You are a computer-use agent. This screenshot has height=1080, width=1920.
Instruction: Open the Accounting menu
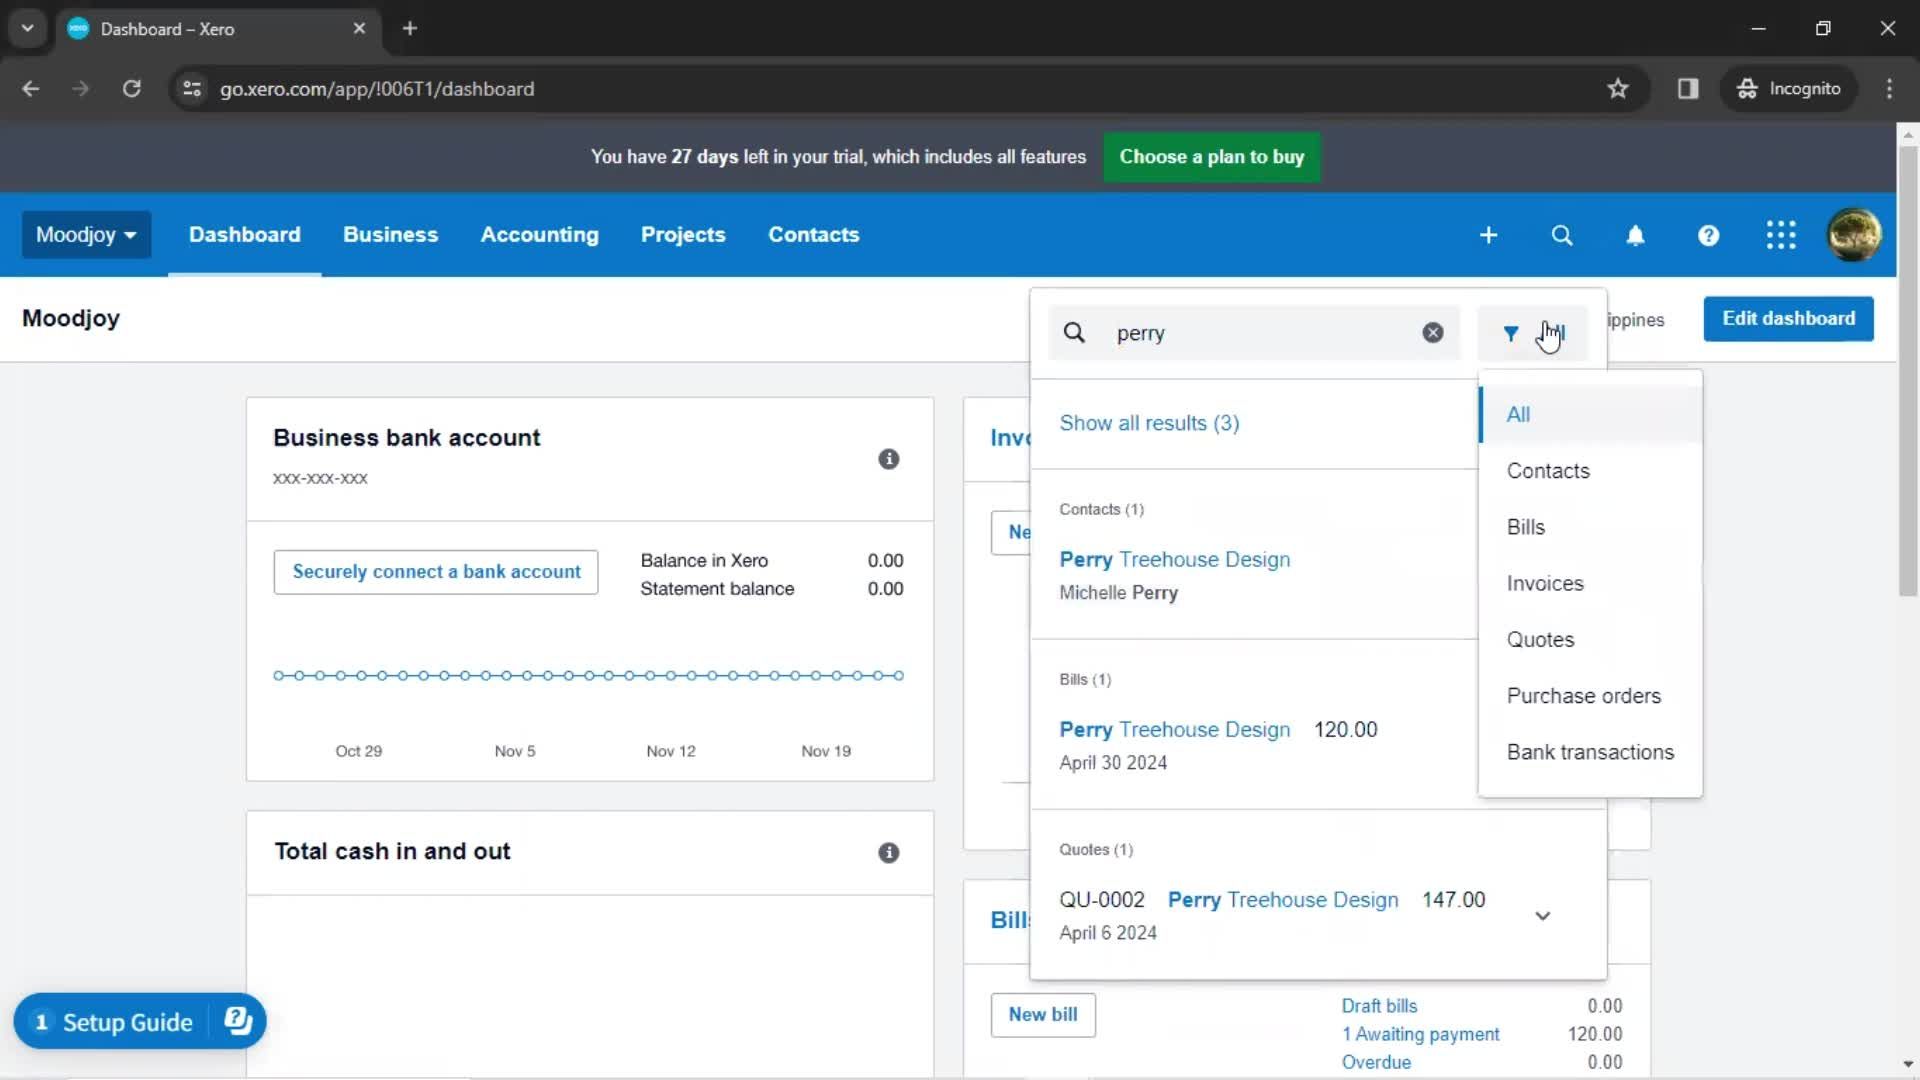coord(539,235)
